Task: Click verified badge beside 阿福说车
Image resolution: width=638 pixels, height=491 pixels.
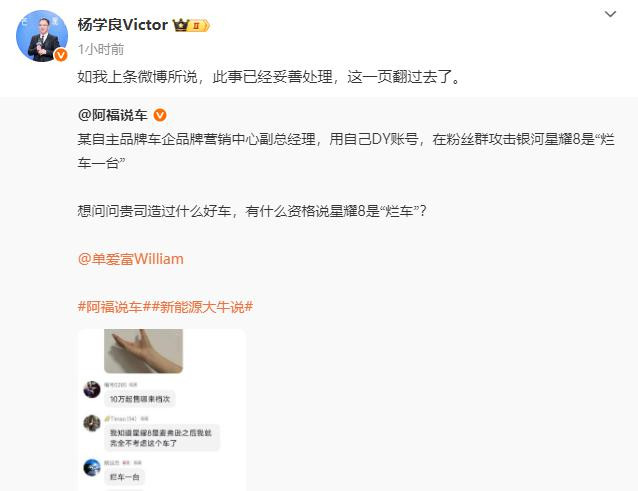Action: 160,115
